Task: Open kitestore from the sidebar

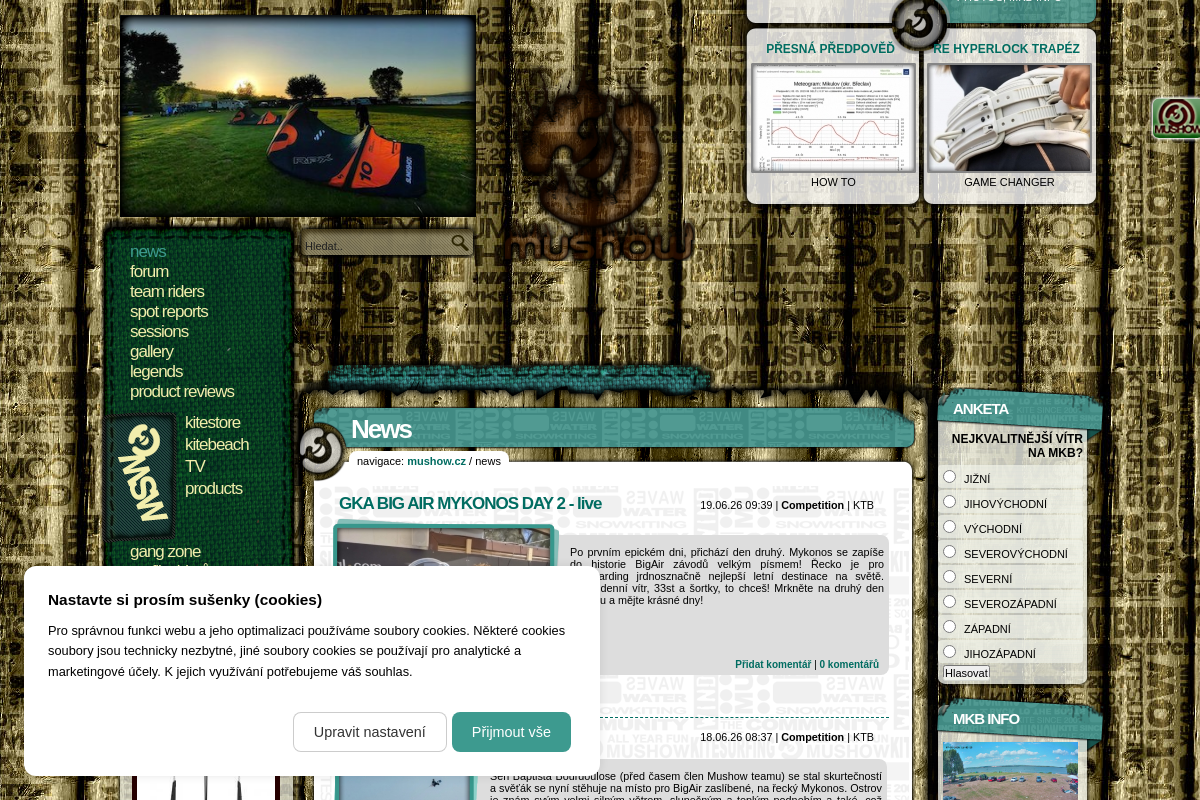Action: coord(213,422)
